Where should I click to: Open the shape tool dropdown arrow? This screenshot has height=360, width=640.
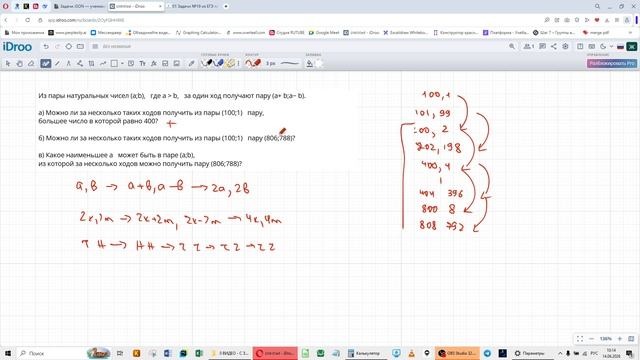pos(122,63)
